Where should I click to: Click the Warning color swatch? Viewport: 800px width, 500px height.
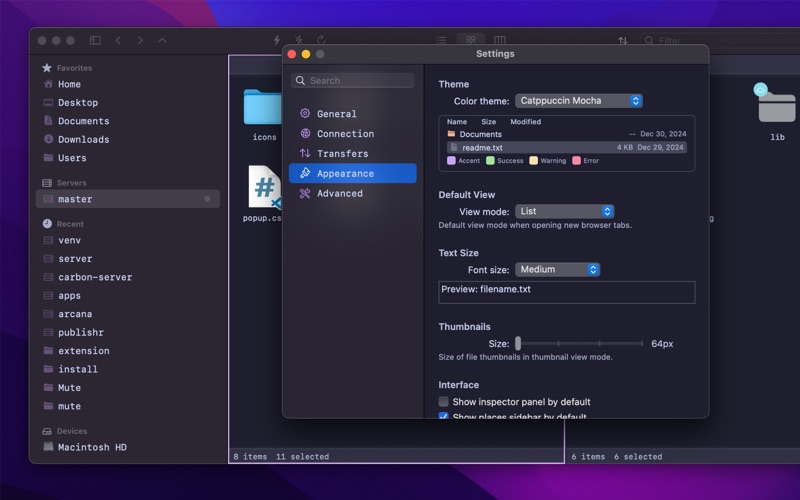point(534,161)
